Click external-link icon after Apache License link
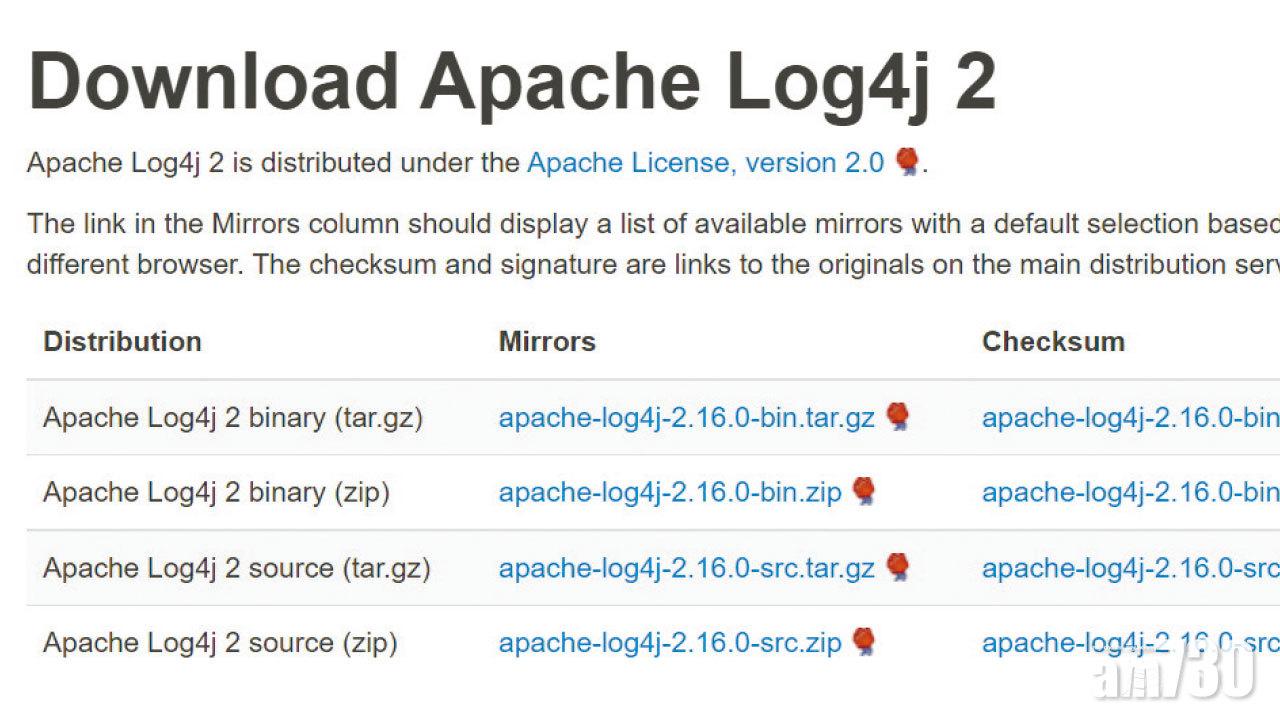1280x720 pixels. click(907, 162)
